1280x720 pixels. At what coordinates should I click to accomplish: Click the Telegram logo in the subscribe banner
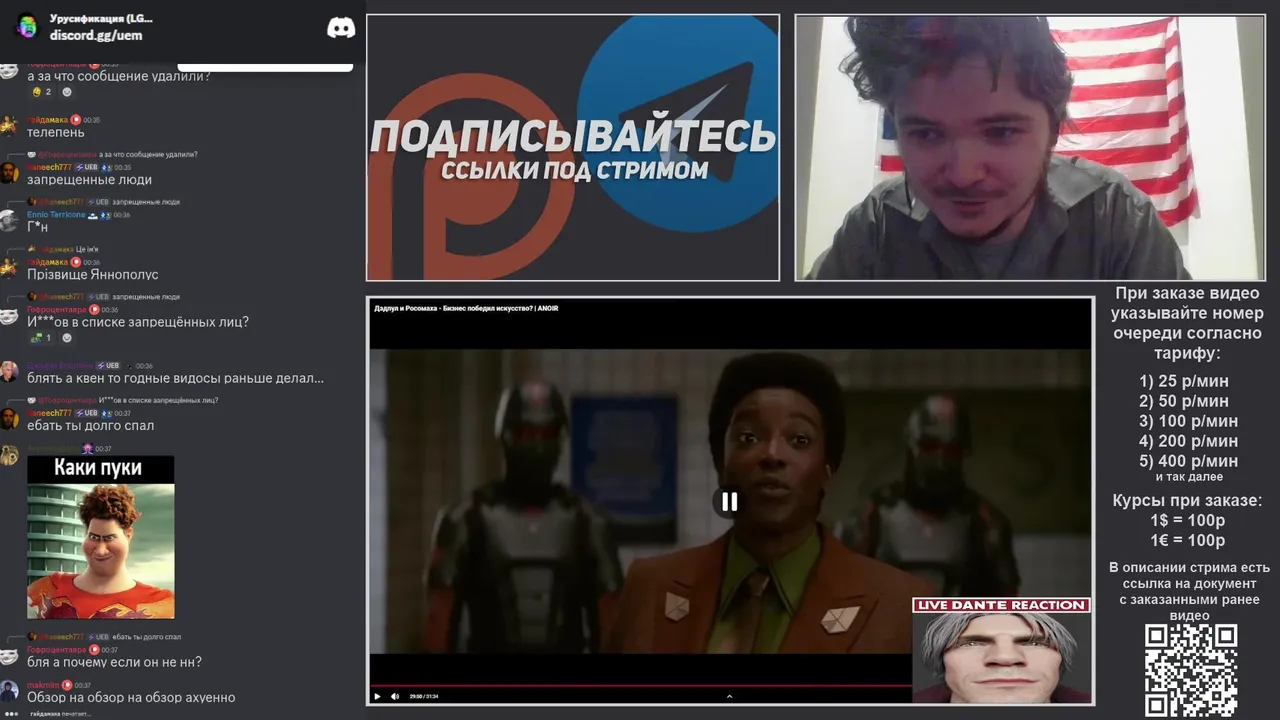[678, 125]
